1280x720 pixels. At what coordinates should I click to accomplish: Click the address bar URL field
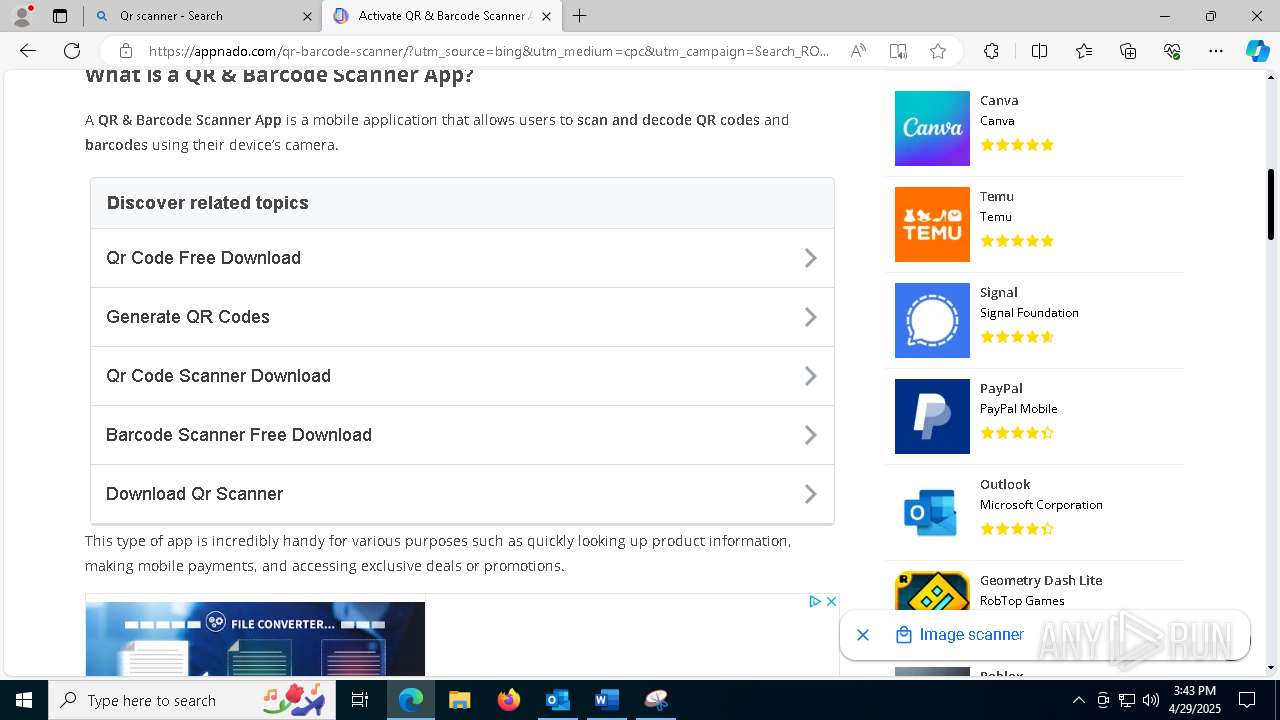click(x=488, y=51)
